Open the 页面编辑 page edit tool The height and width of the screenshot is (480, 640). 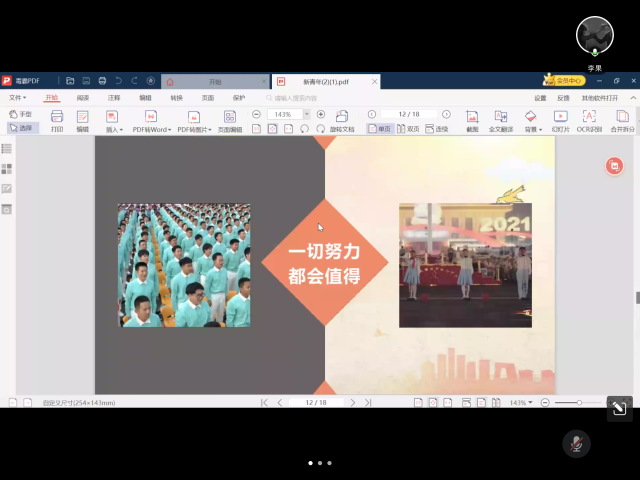click(230, 120)
